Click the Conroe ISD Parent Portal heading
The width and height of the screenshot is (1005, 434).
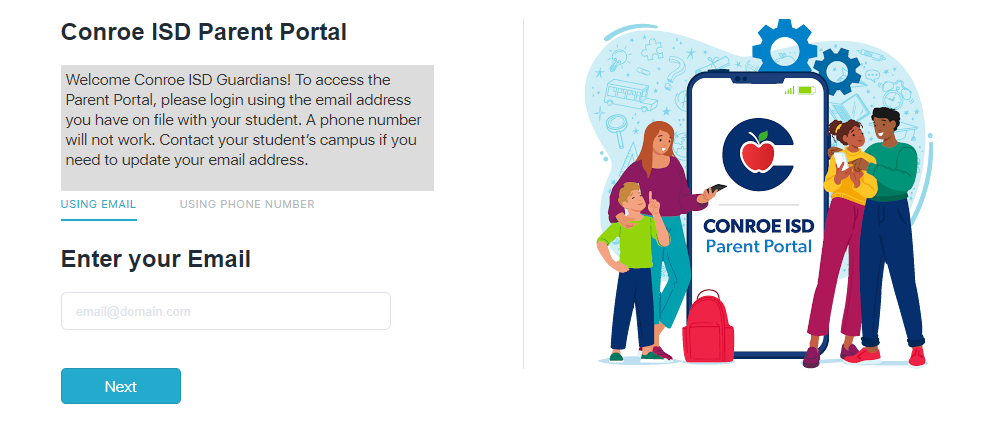point(204,32)
